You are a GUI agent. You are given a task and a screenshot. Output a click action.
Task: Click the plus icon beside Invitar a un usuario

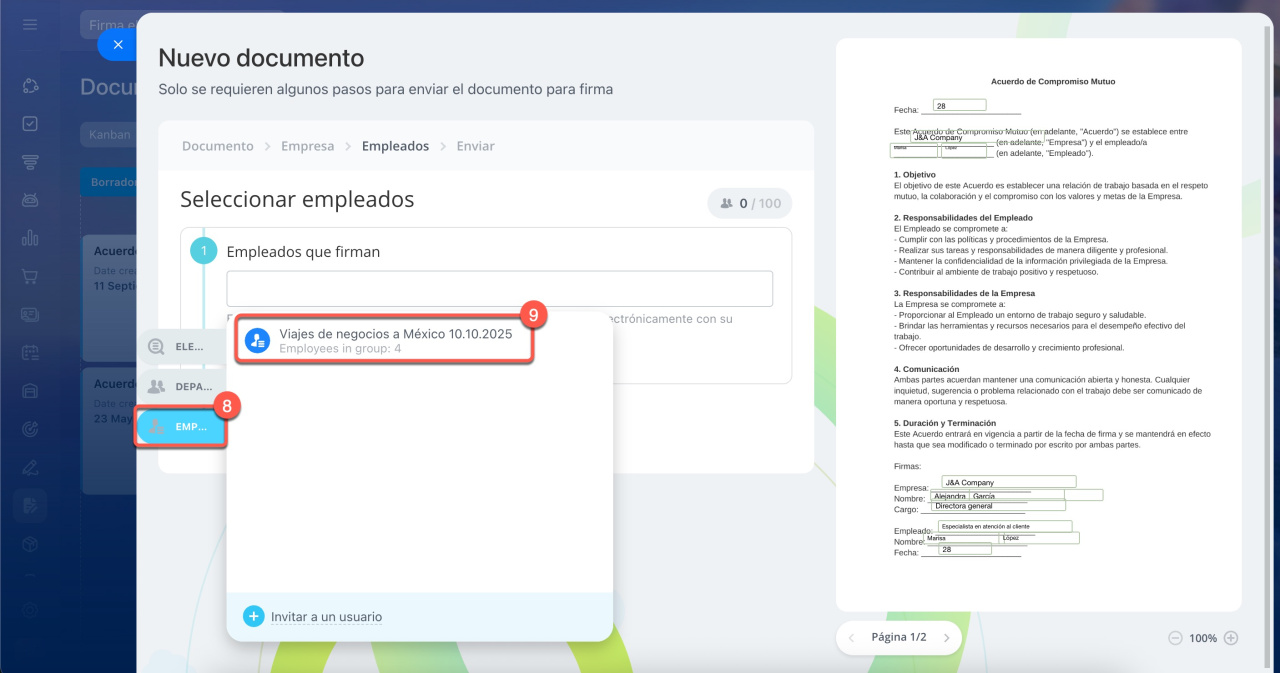(254, 617)
